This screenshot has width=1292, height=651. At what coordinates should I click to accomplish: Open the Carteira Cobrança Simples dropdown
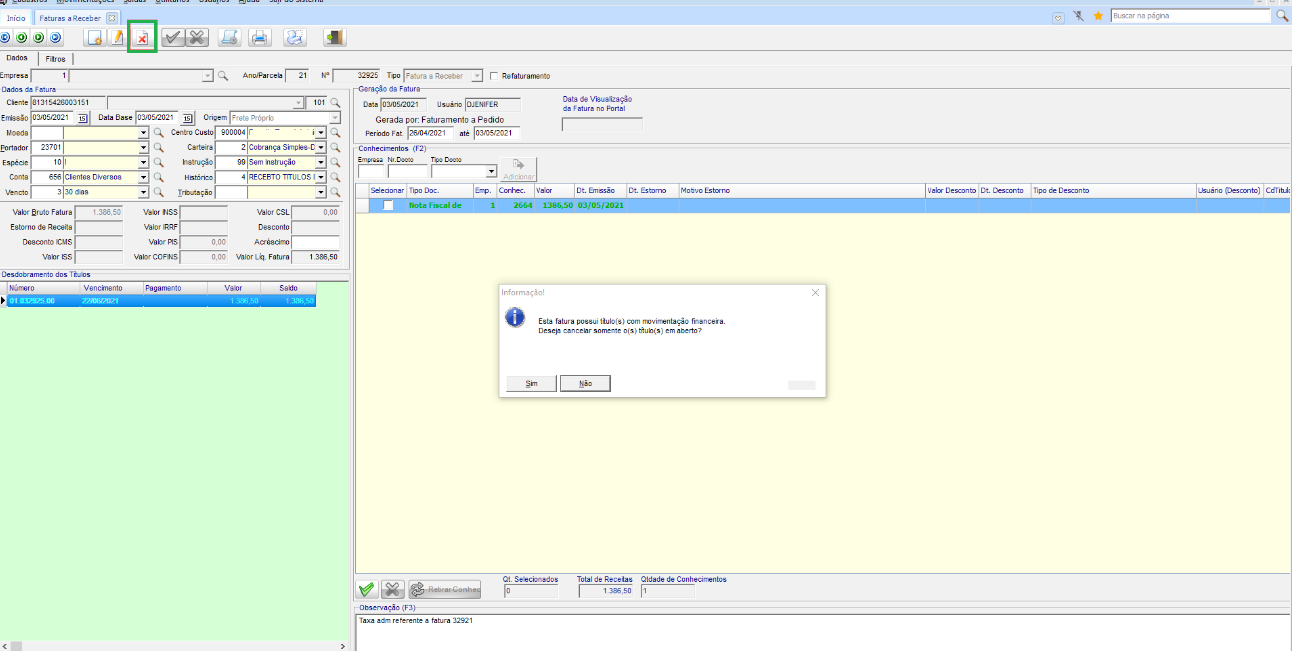pos(321,148)
